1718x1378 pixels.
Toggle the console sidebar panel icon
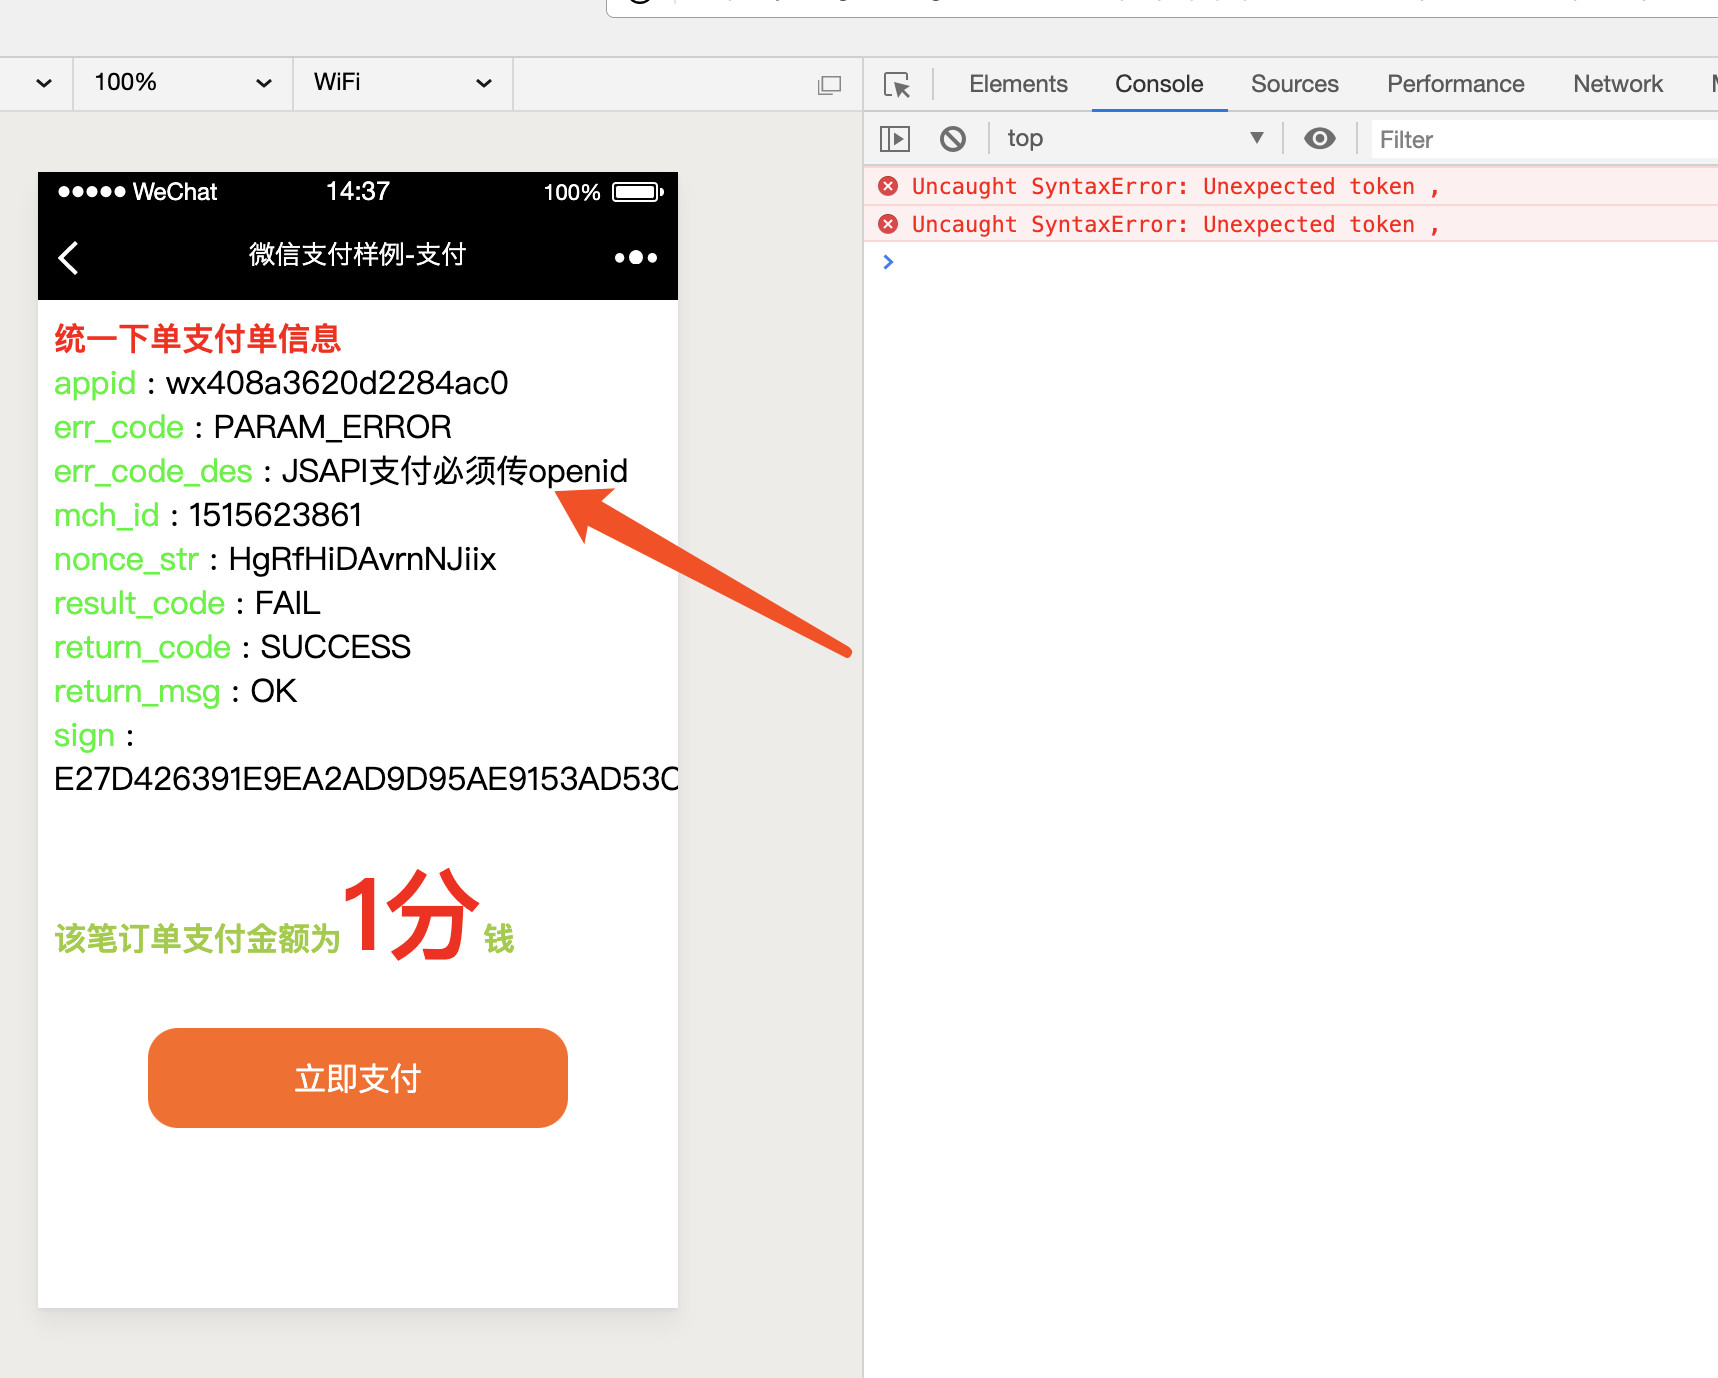(895, 139)
